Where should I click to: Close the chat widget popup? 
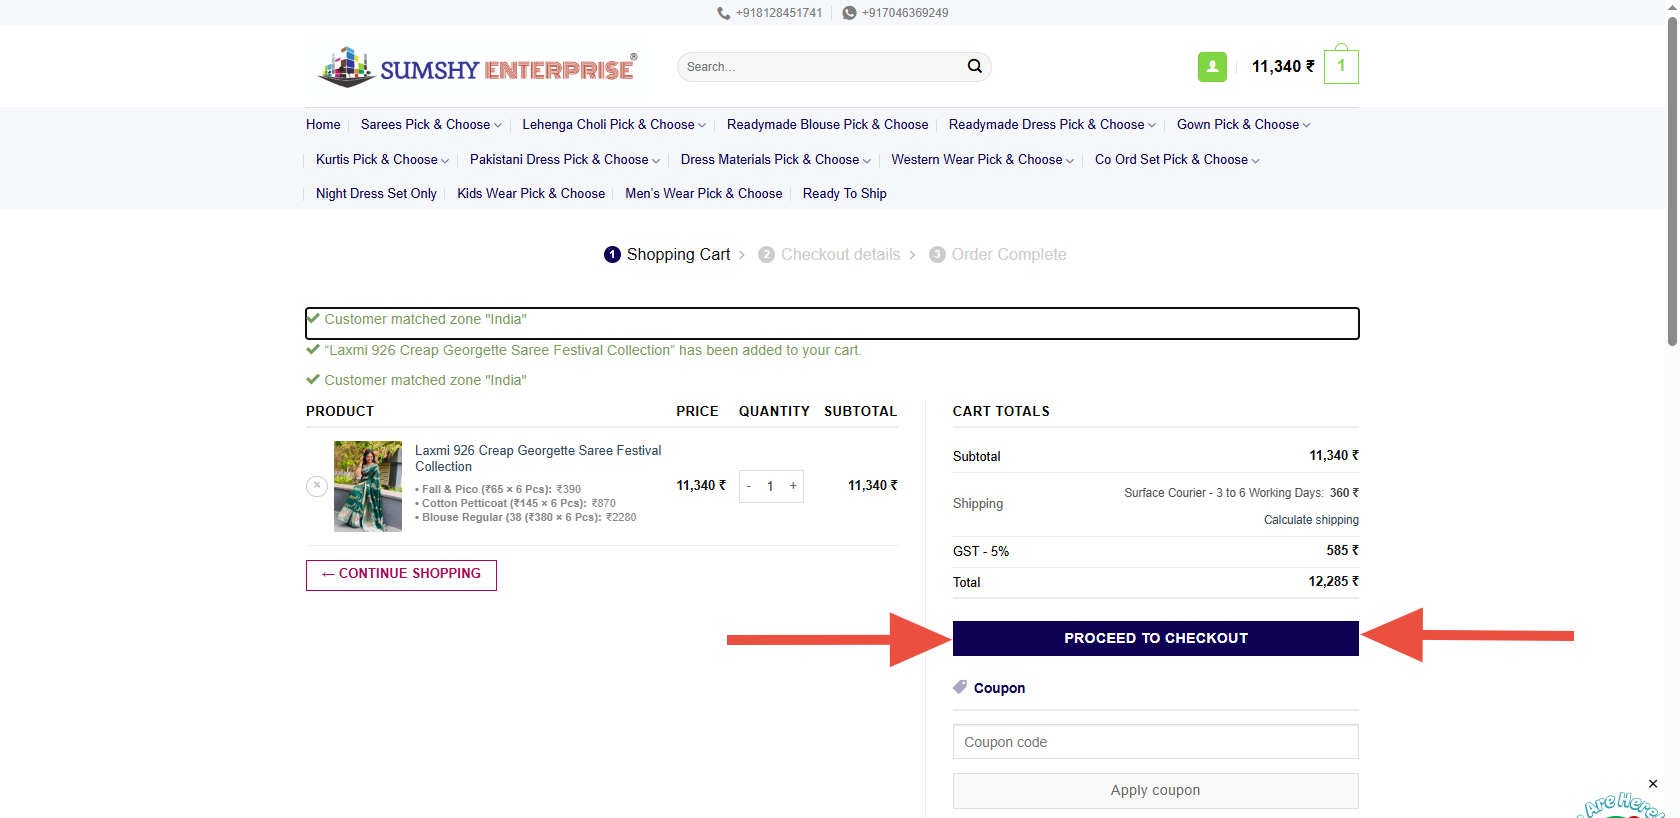point(1653,784)
